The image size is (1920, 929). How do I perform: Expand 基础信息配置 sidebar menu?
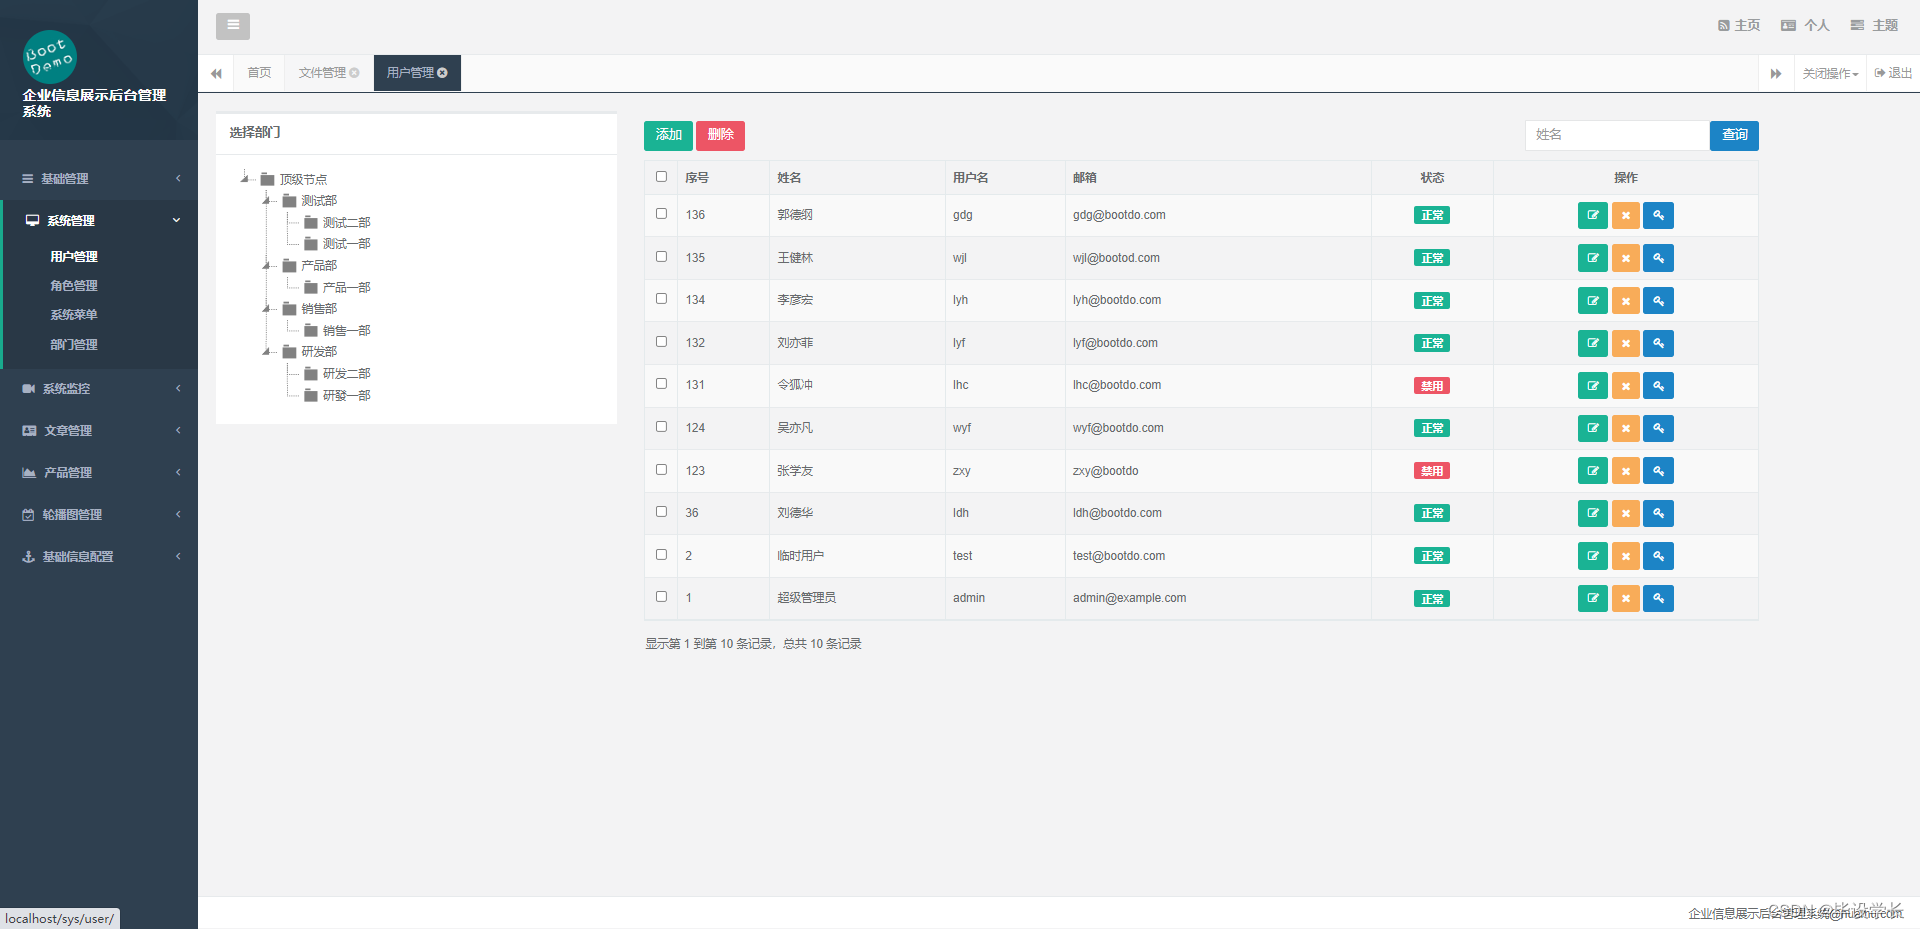(x=99, y=556)
